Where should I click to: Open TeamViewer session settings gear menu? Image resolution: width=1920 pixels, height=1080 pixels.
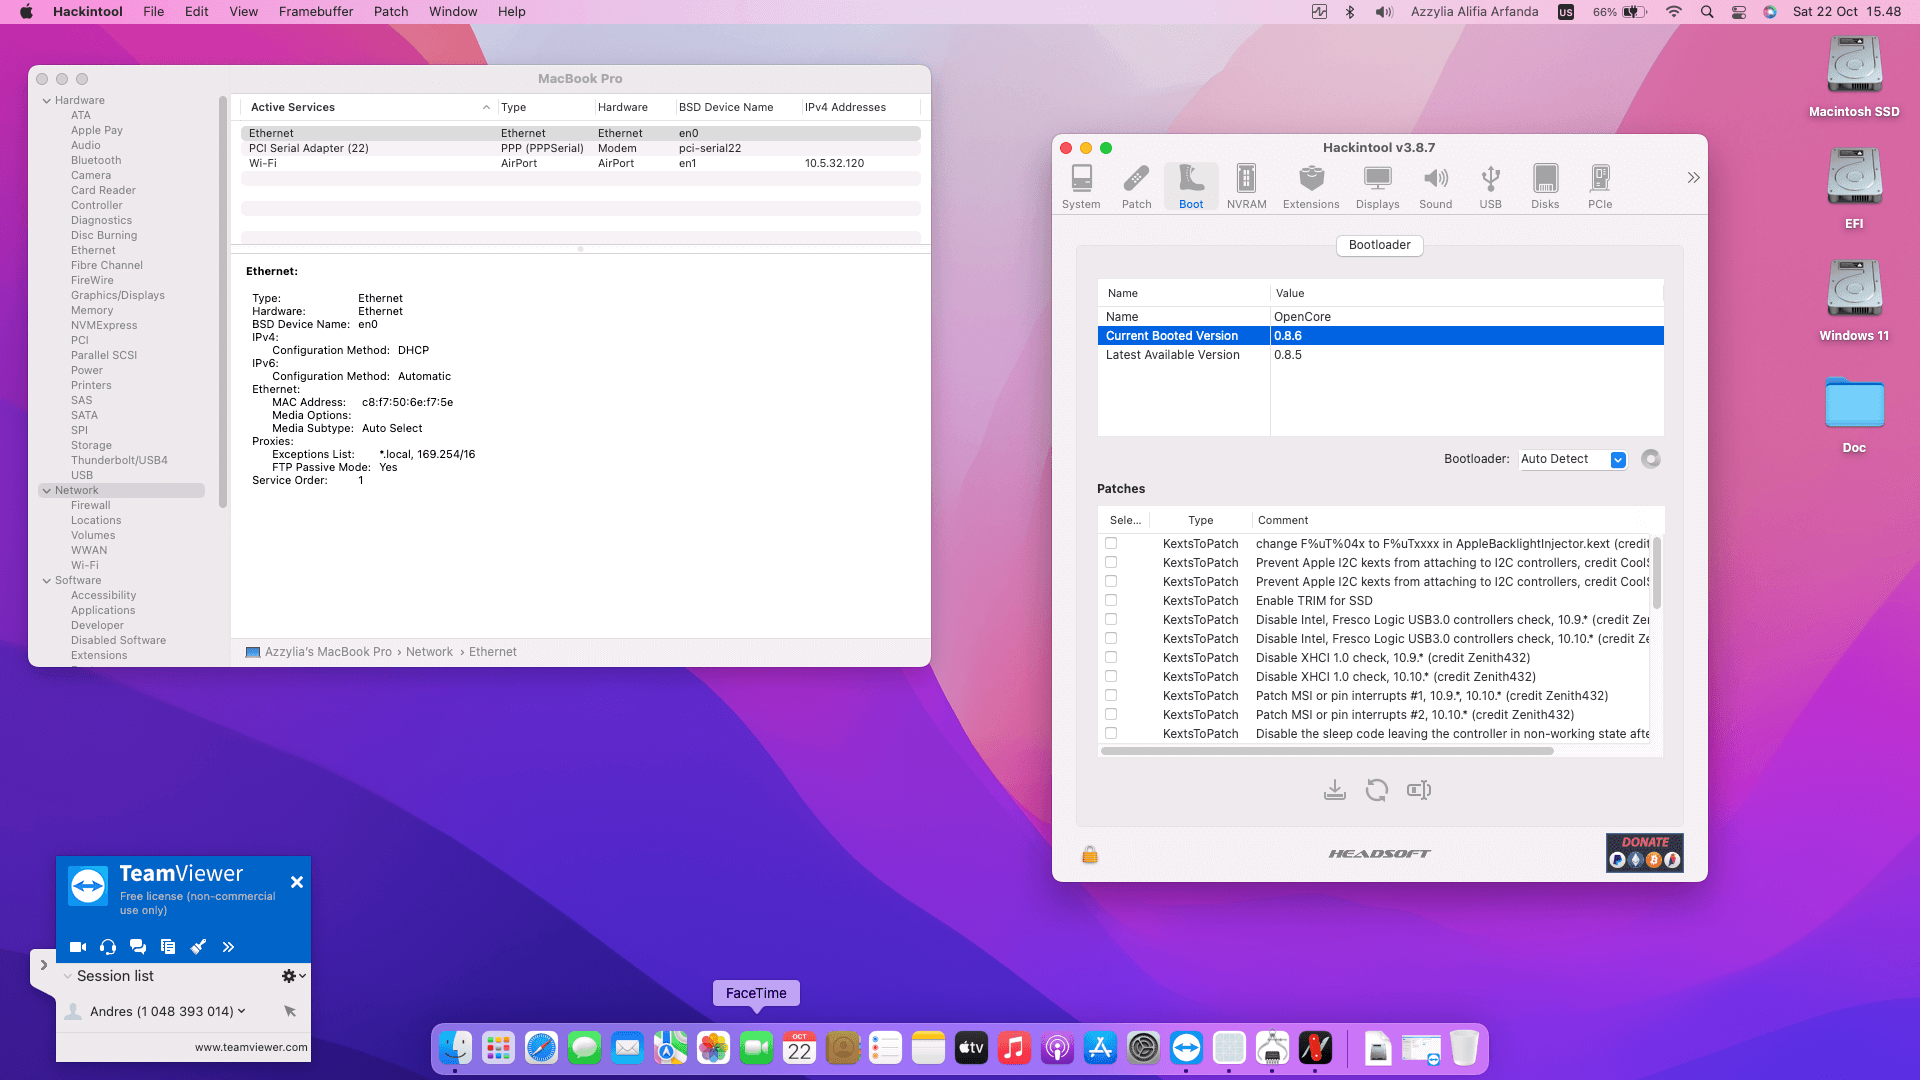(x=293, y=976)
